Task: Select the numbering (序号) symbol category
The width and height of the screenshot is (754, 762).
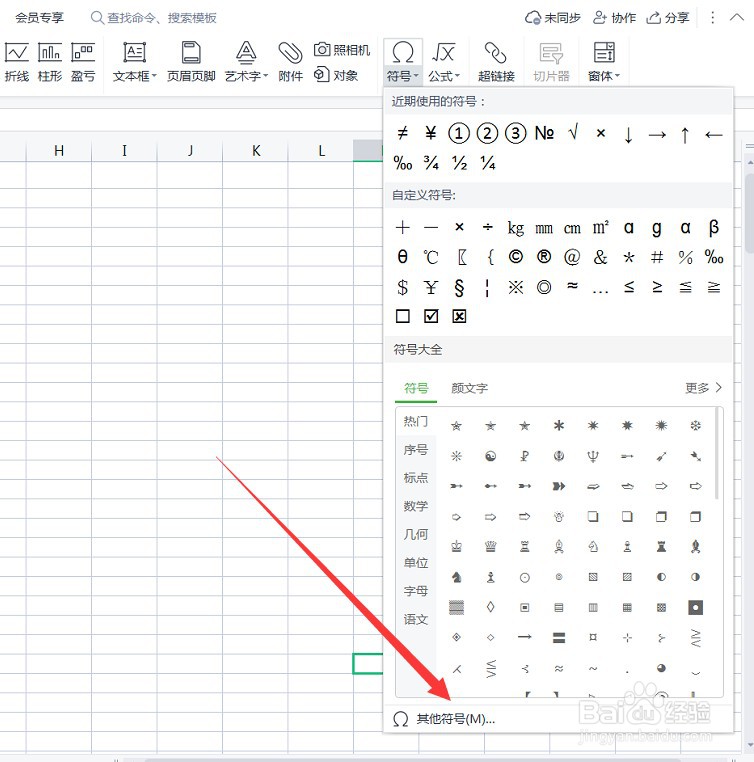Action: coord(416,450)
